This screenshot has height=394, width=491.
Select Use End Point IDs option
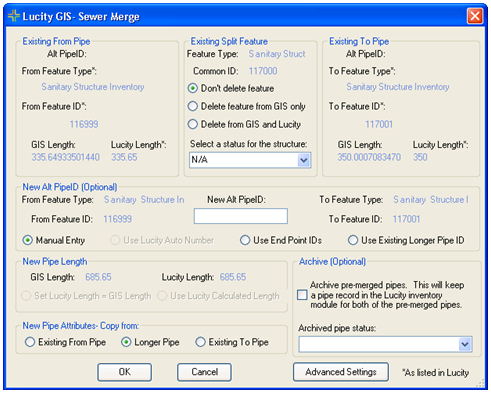pyautogui.click(x=281, y=240)
